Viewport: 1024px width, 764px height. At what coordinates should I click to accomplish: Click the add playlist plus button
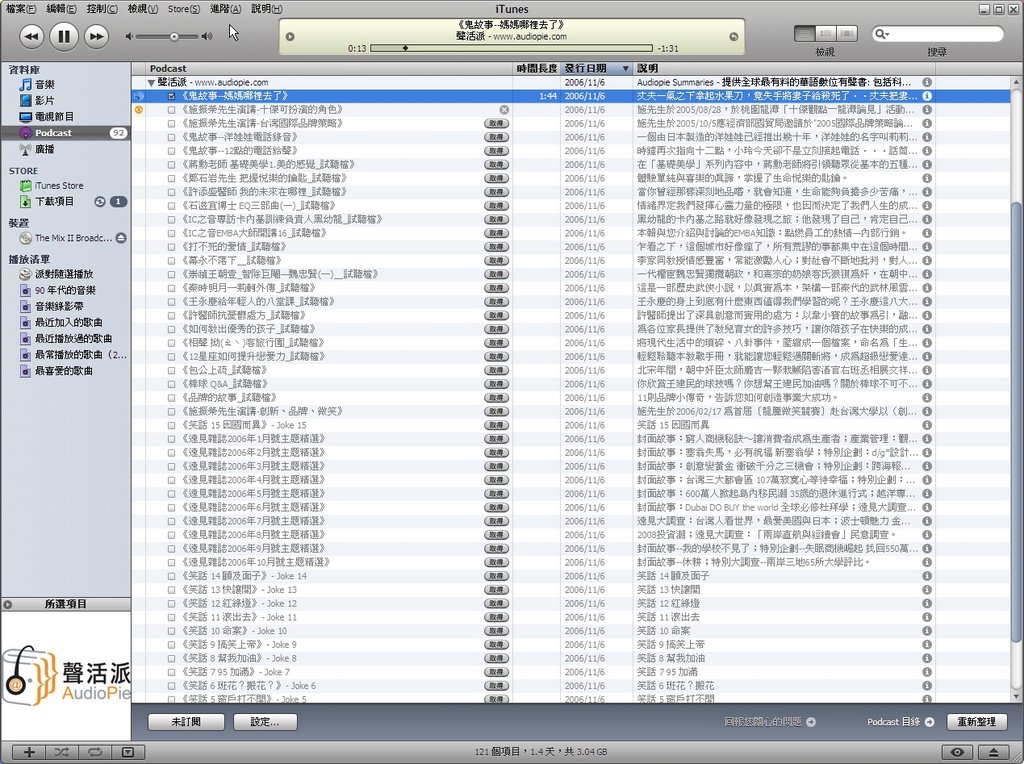(x=29, y=752)
